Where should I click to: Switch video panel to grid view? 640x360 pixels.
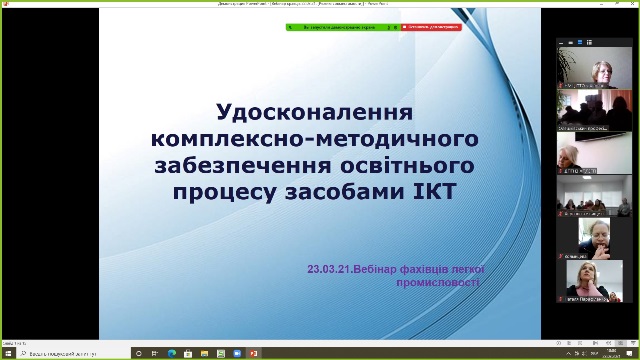(589, 42)
